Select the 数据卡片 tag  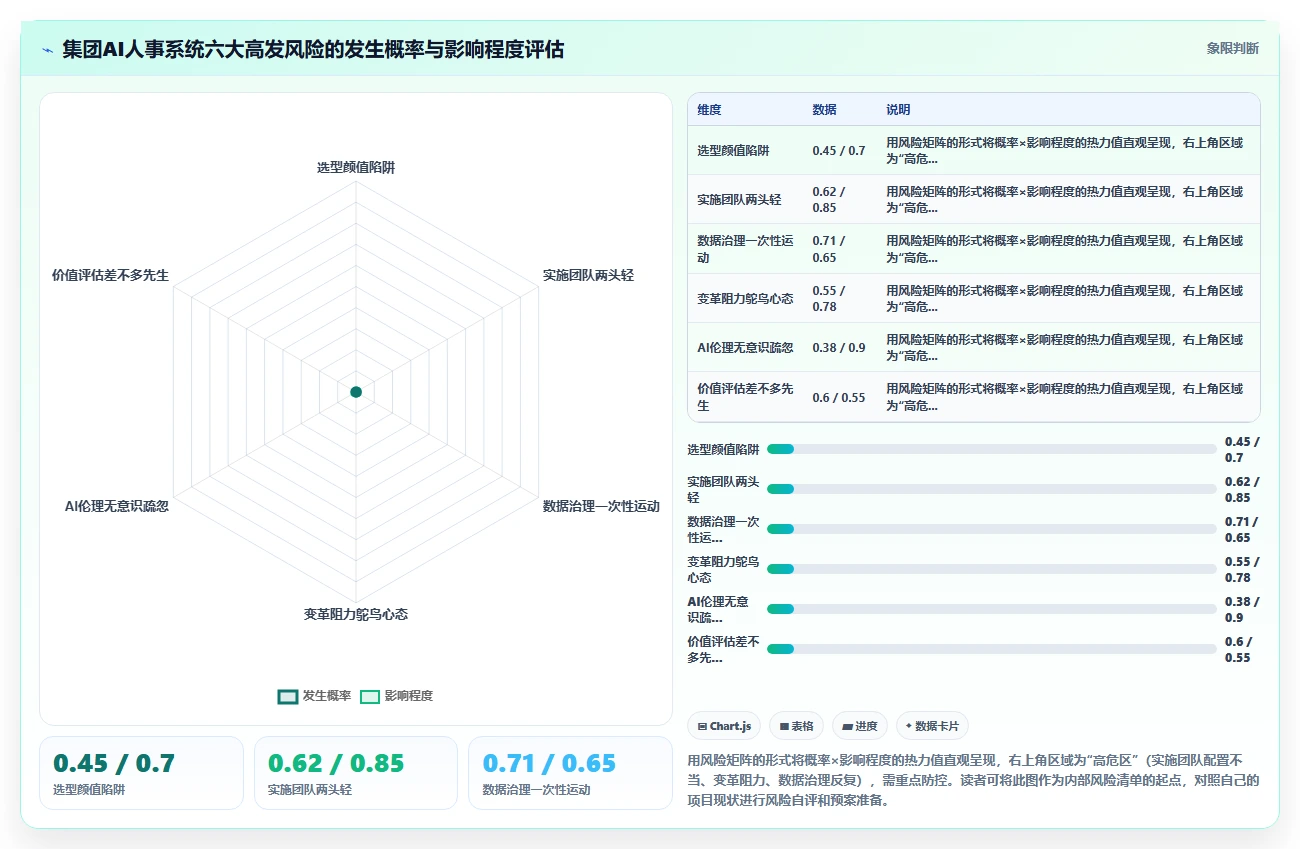coord(932,726)
